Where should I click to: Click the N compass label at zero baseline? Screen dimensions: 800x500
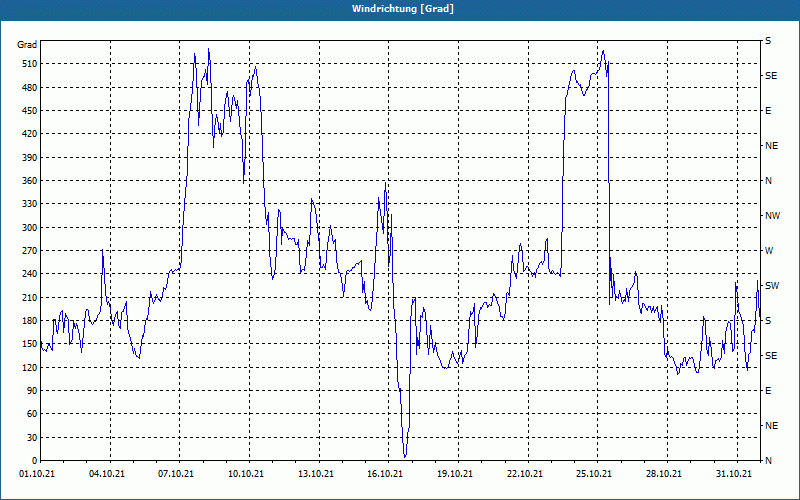click(x=768, y=461)
